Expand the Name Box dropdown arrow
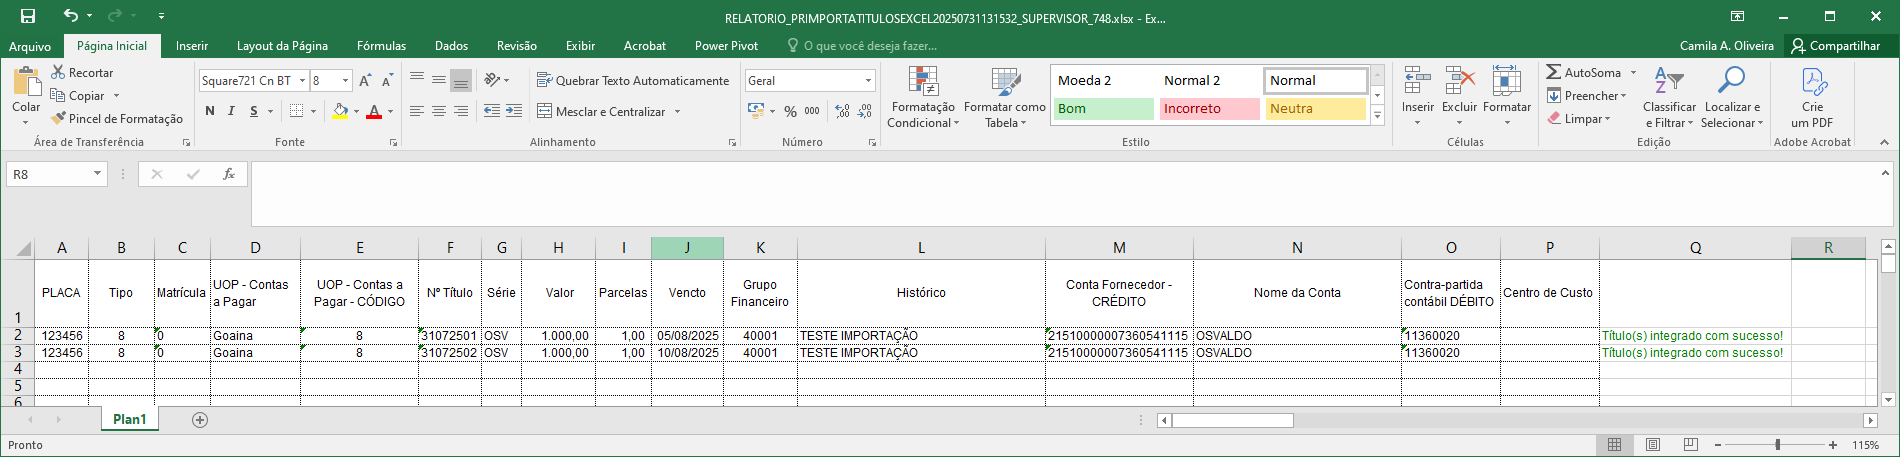Screen dimensions: 1900x457 [x=97, y=174]
